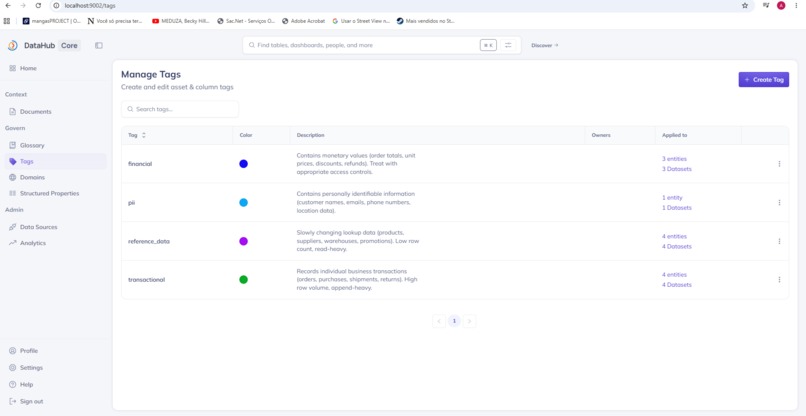
Task: Reload the page
Action: click(x=38, y=5)
